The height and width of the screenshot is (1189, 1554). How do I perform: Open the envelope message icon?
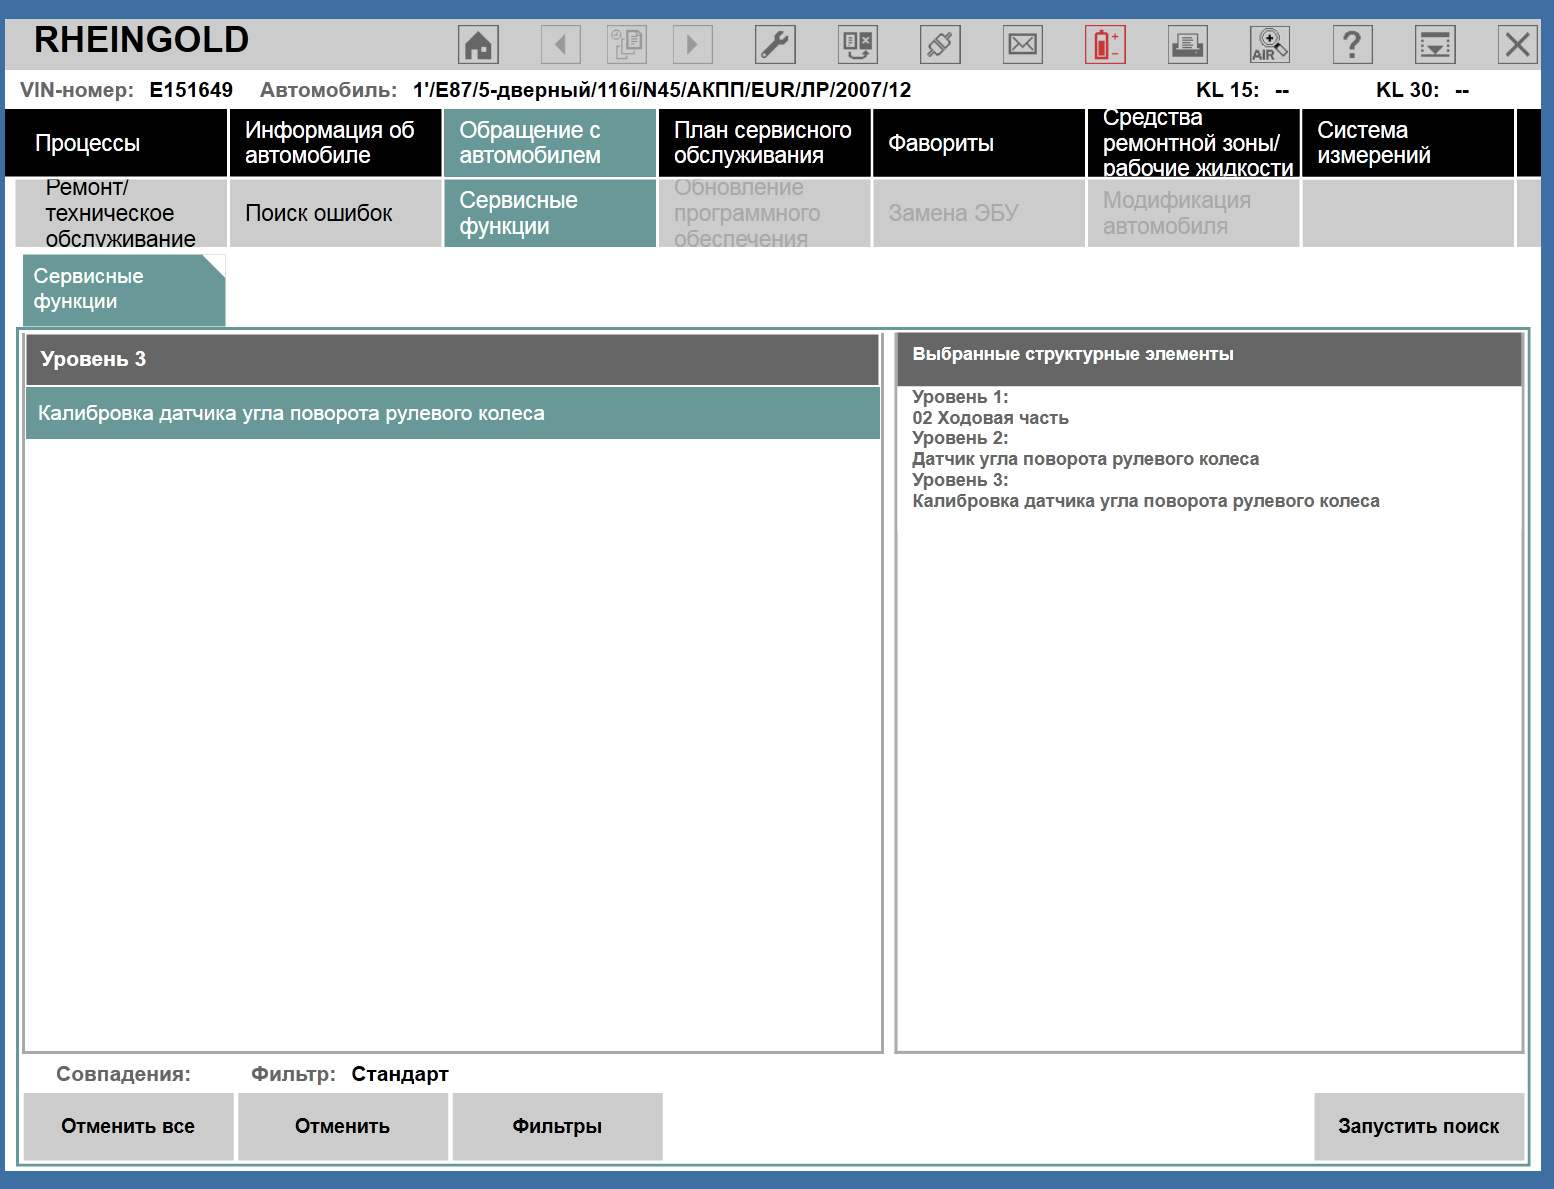tap(1023, 44)
